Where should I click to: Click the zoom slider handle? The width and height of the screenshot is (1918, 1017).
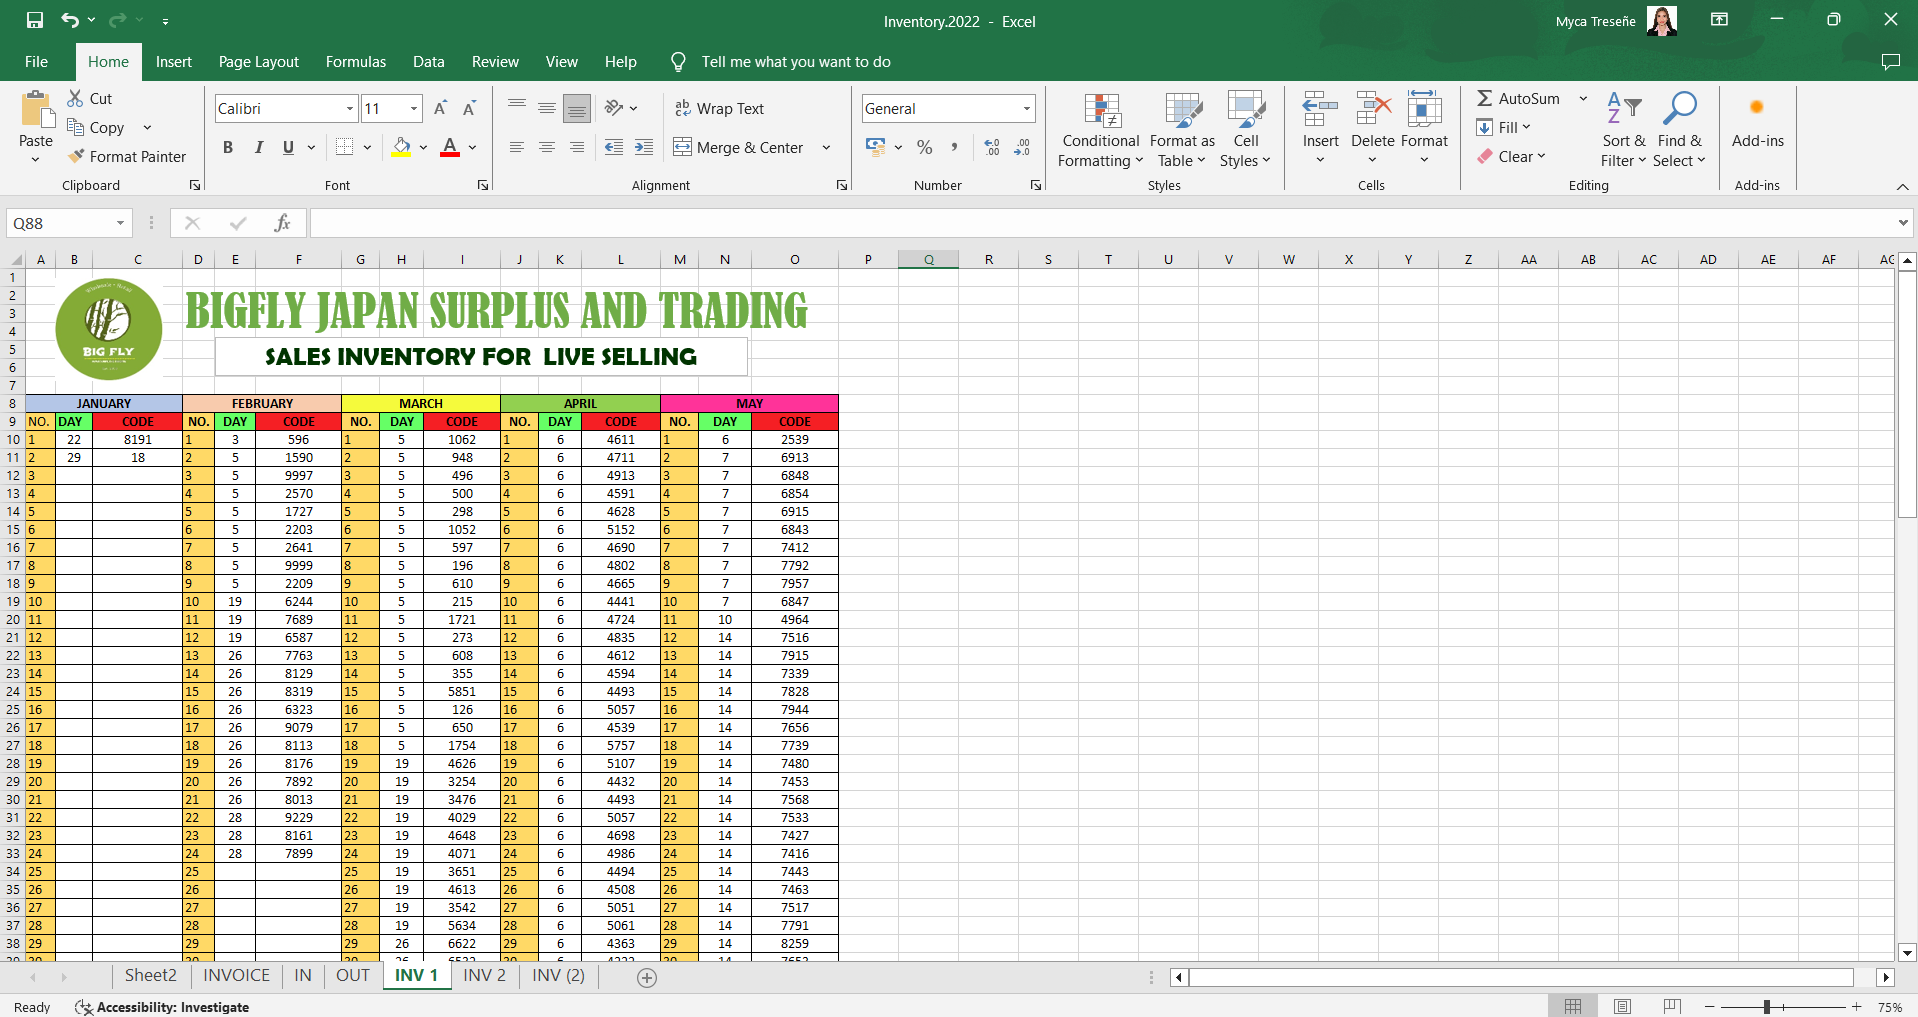1767,1007
